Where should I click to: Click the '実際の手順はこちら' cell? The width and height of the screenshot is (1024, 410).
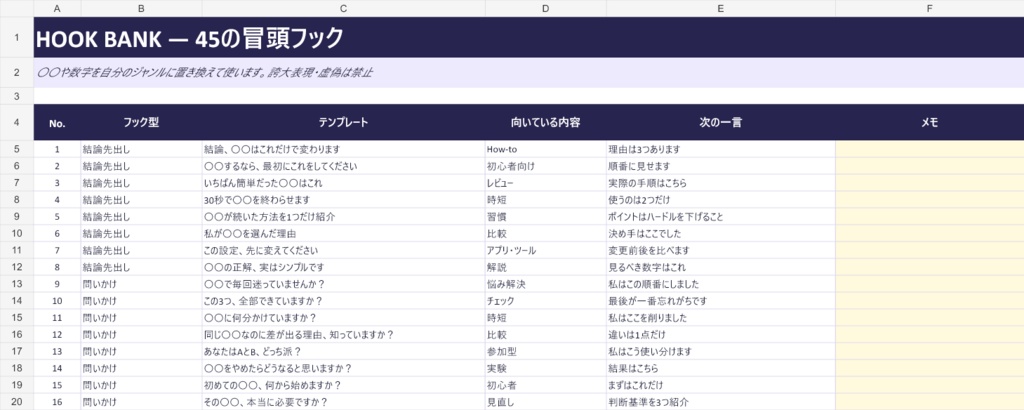(x=720, y=183)
